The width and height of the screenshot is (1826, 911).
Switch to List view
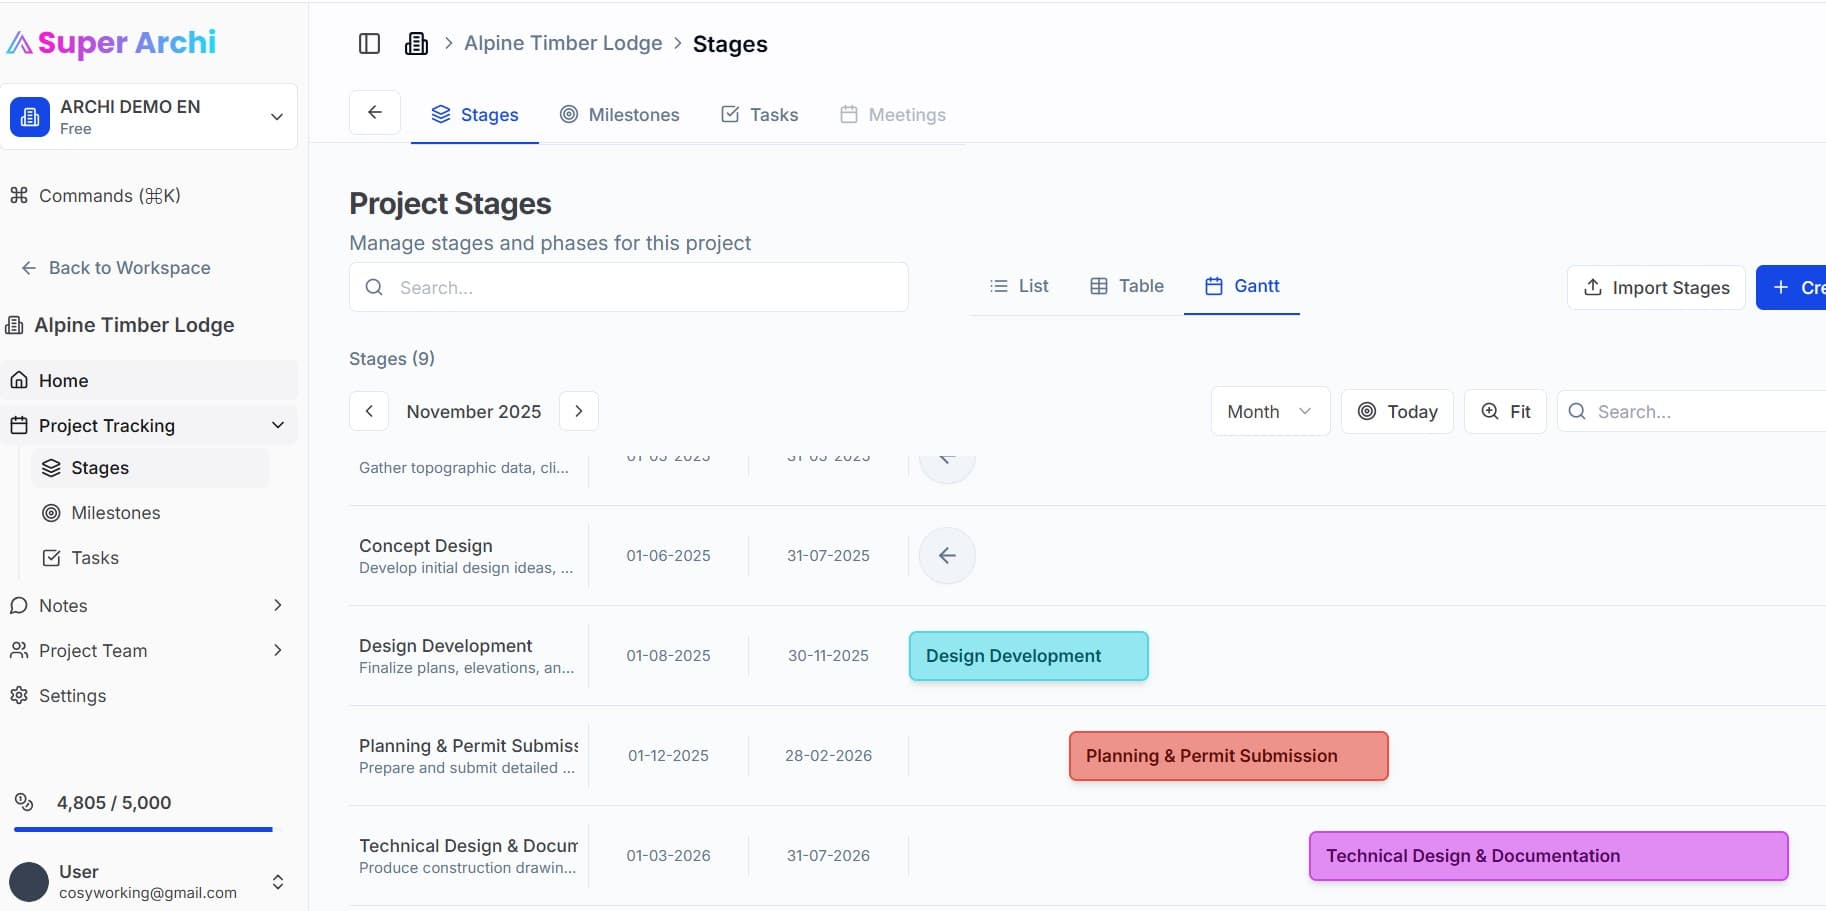coord(1019,286)
